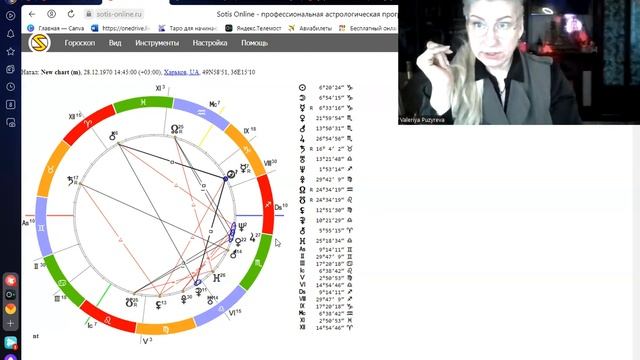Select Neptune glyph on the chart wheel

click(x=242, y=227)
